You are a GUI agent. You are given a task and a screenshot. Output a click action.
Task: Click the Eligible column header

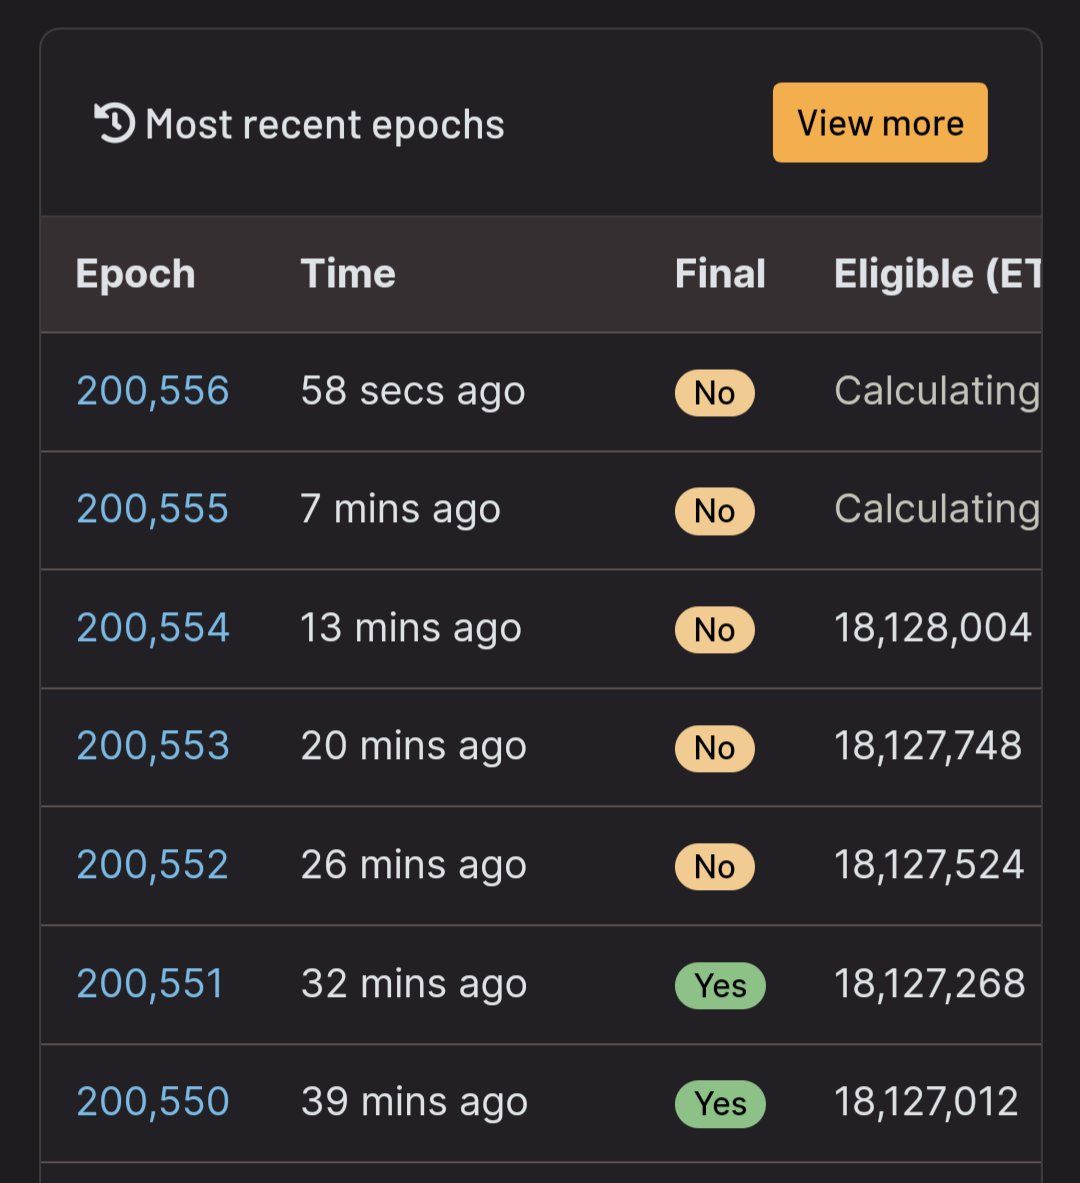(x=937, y=274)
